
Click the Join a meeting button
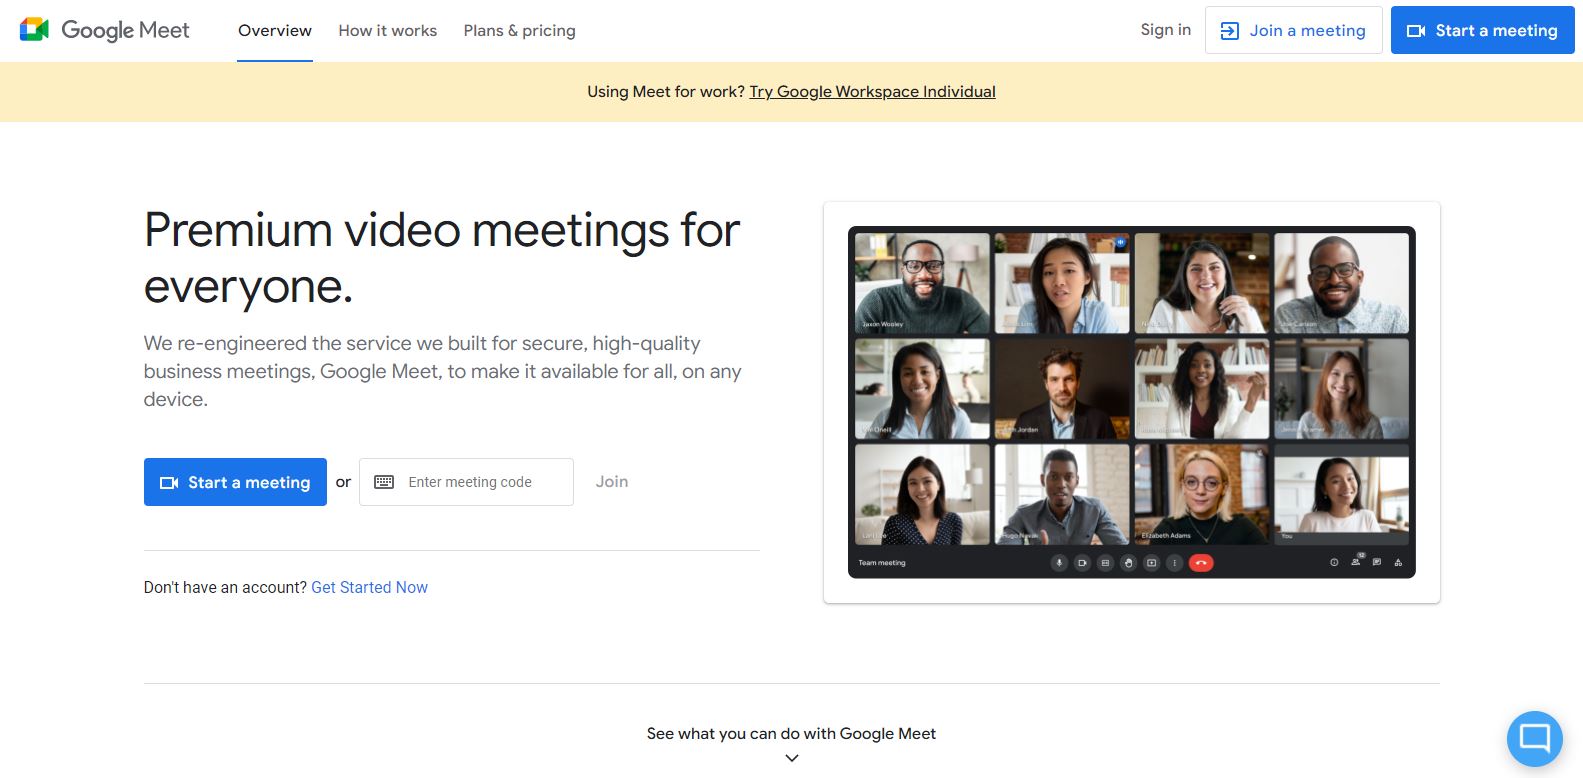click(x=1294, y=31)
